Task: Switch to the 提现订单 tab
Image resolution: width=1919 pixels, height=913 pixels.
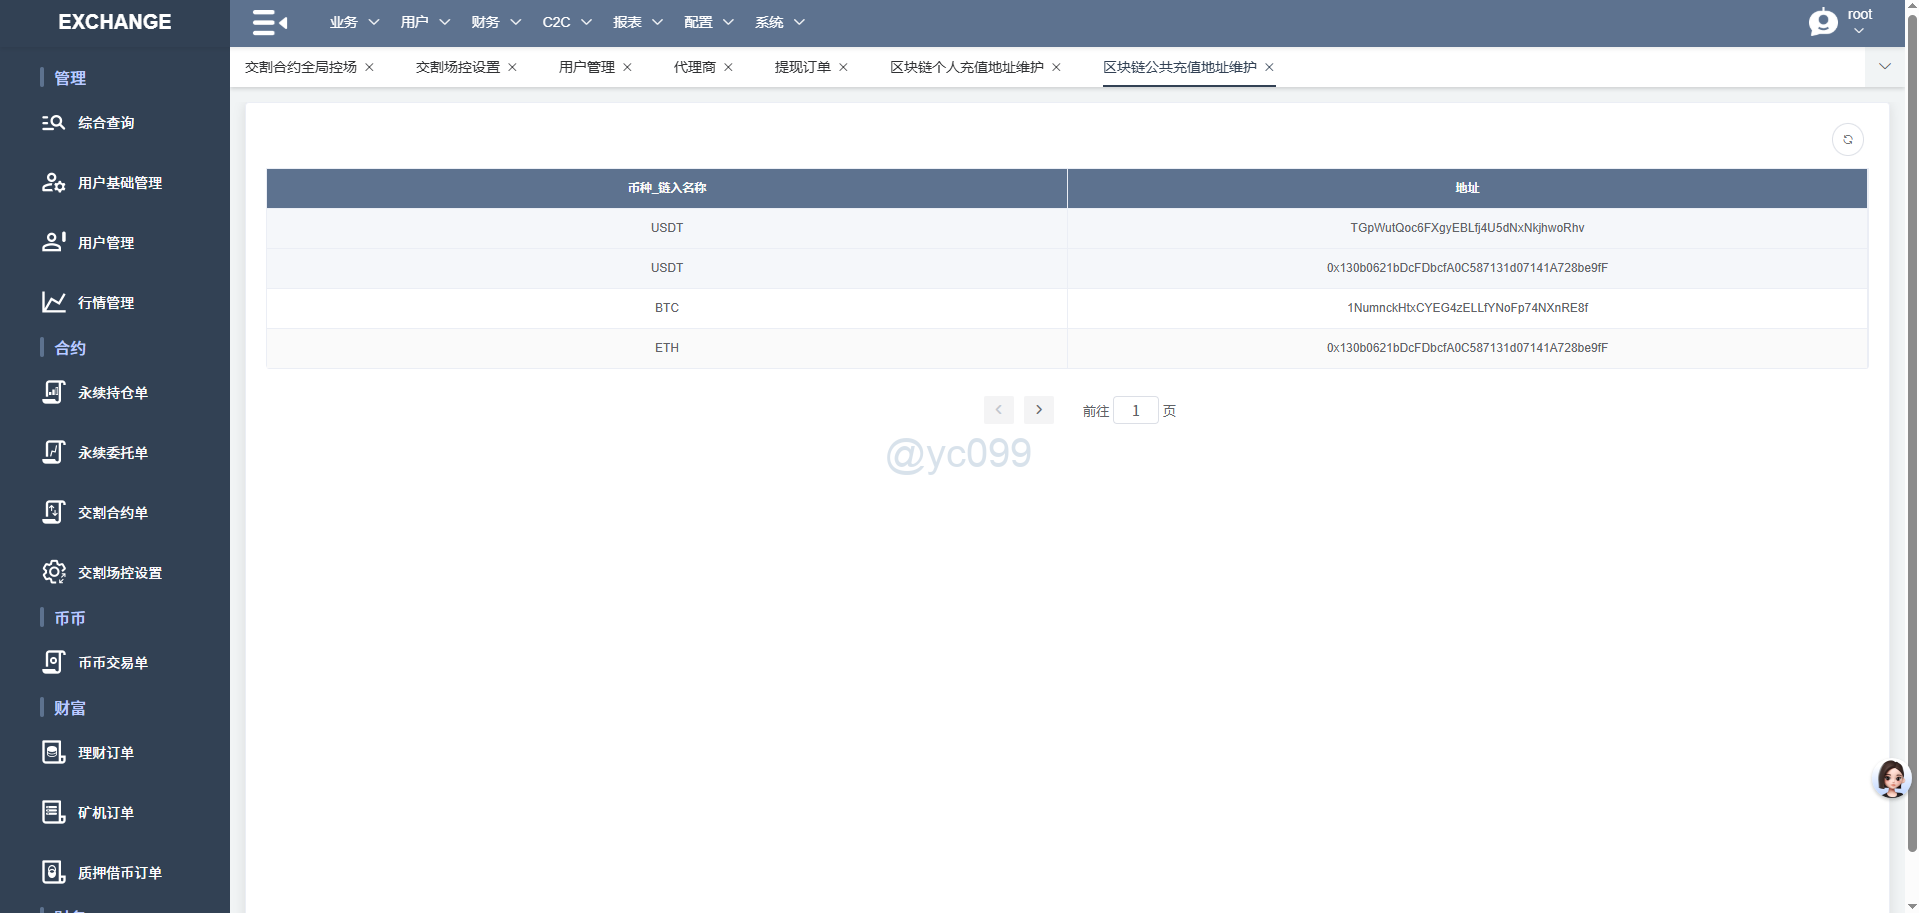Action: pyautogui.click(x=802, y=67)
